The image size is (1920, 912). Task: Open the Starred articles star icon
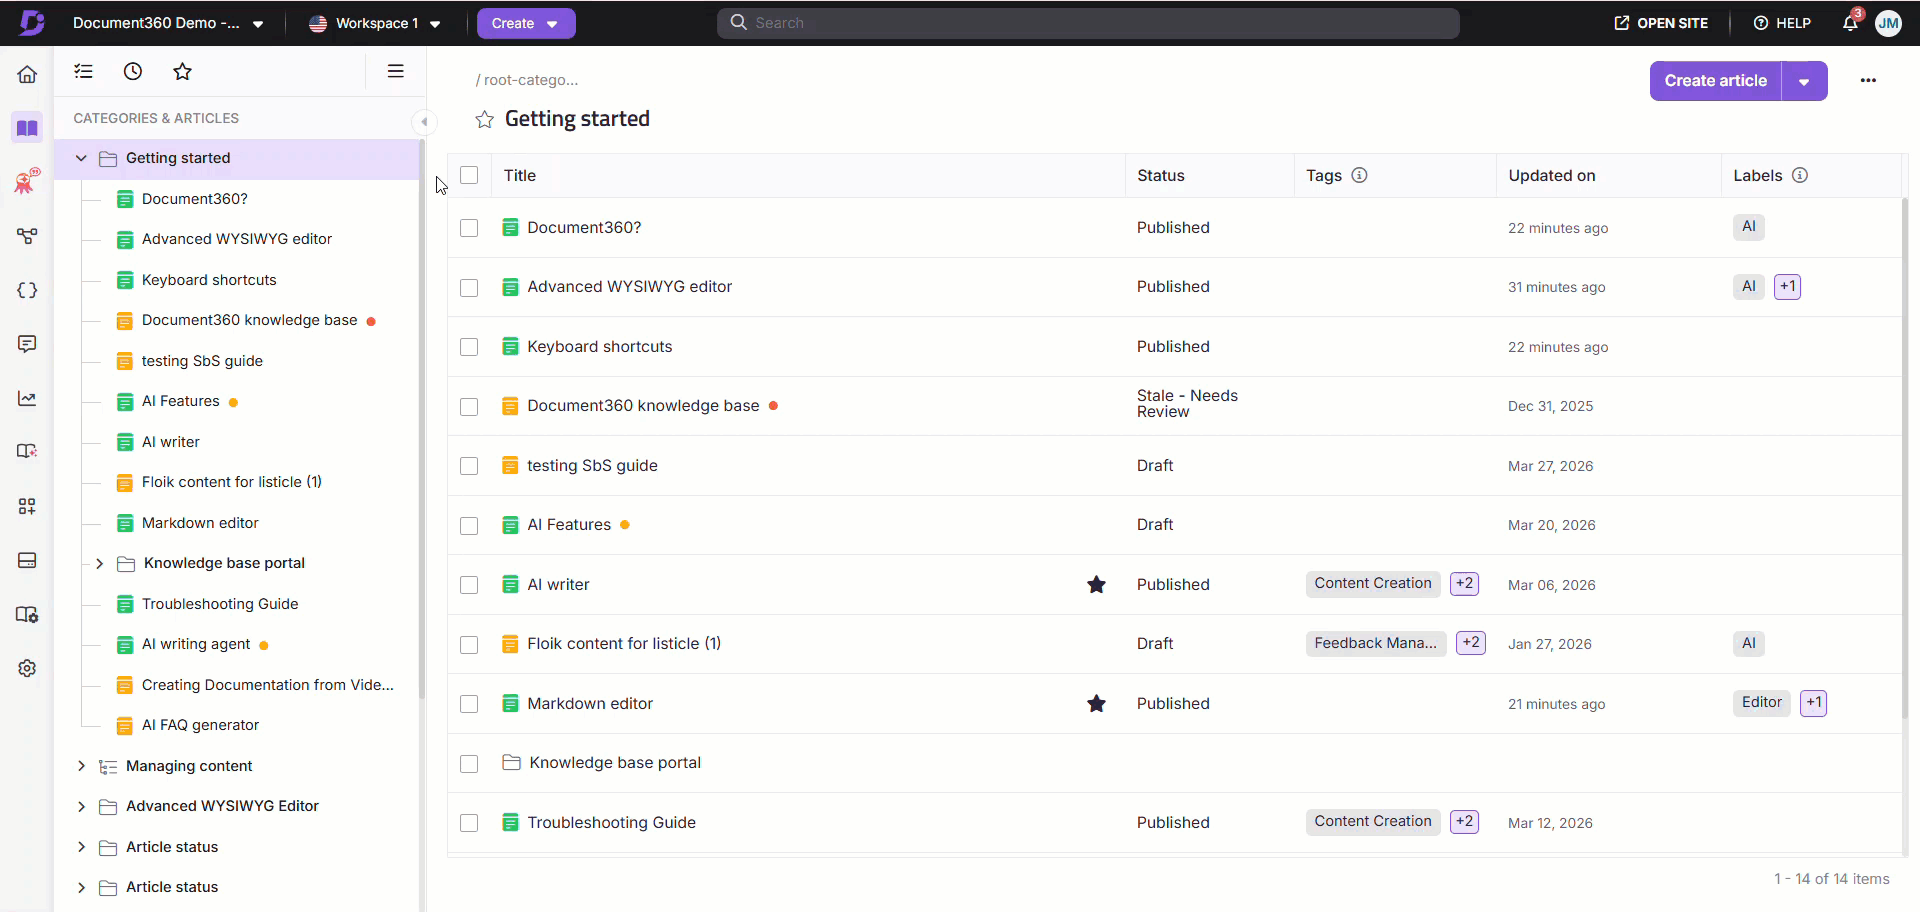[182, 71]
